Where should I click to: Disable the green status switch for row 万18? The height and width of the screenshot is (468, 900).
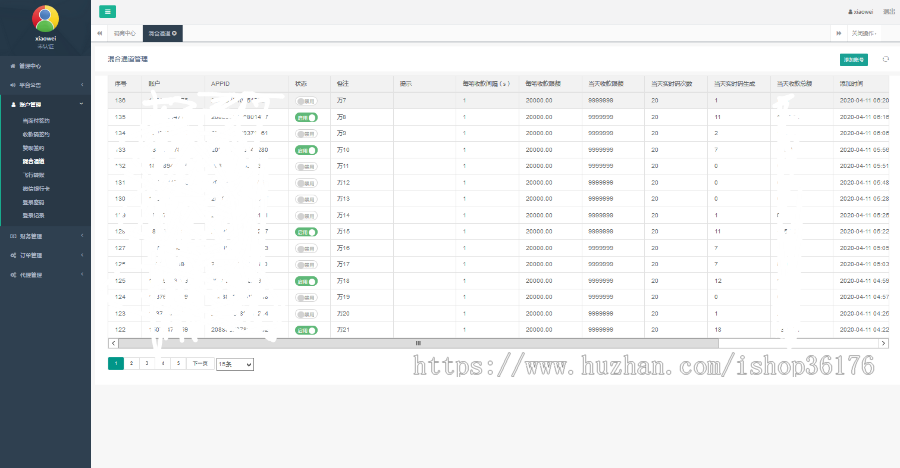[306, 281]
